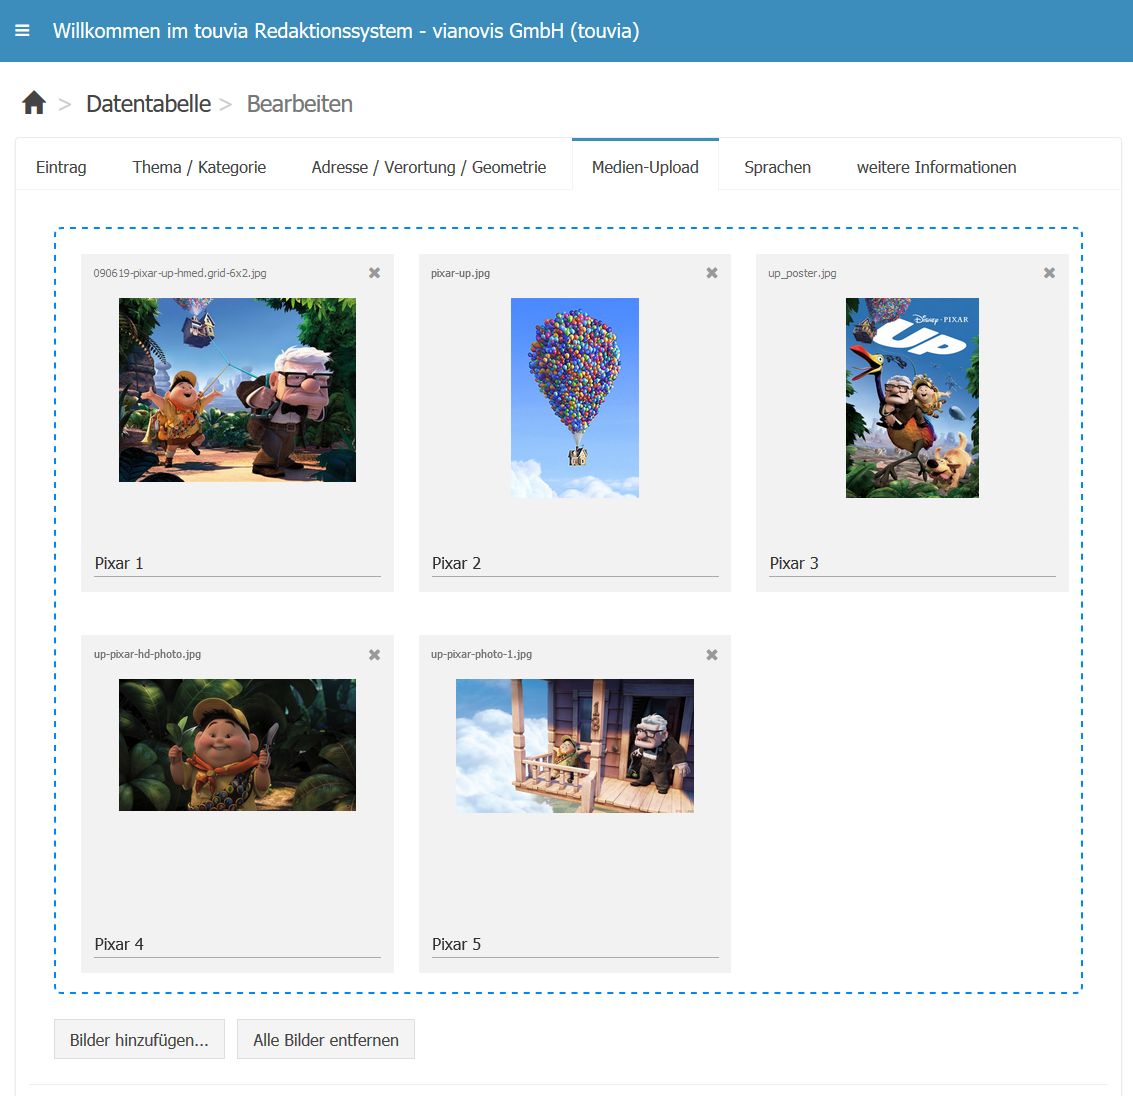The width and height of the screenshot is (1133, 1096).
Task: Click the filename up-pixar-photo-1.jpg
Action: tap(481, 654)
